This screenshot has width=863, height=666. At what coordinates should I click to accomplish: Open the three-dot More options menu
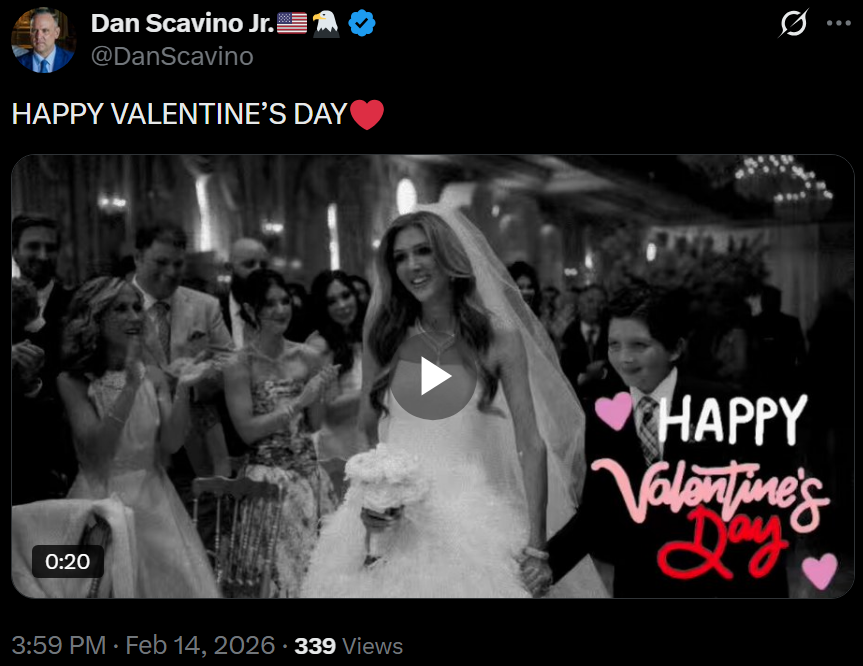(x=837, y=23)
